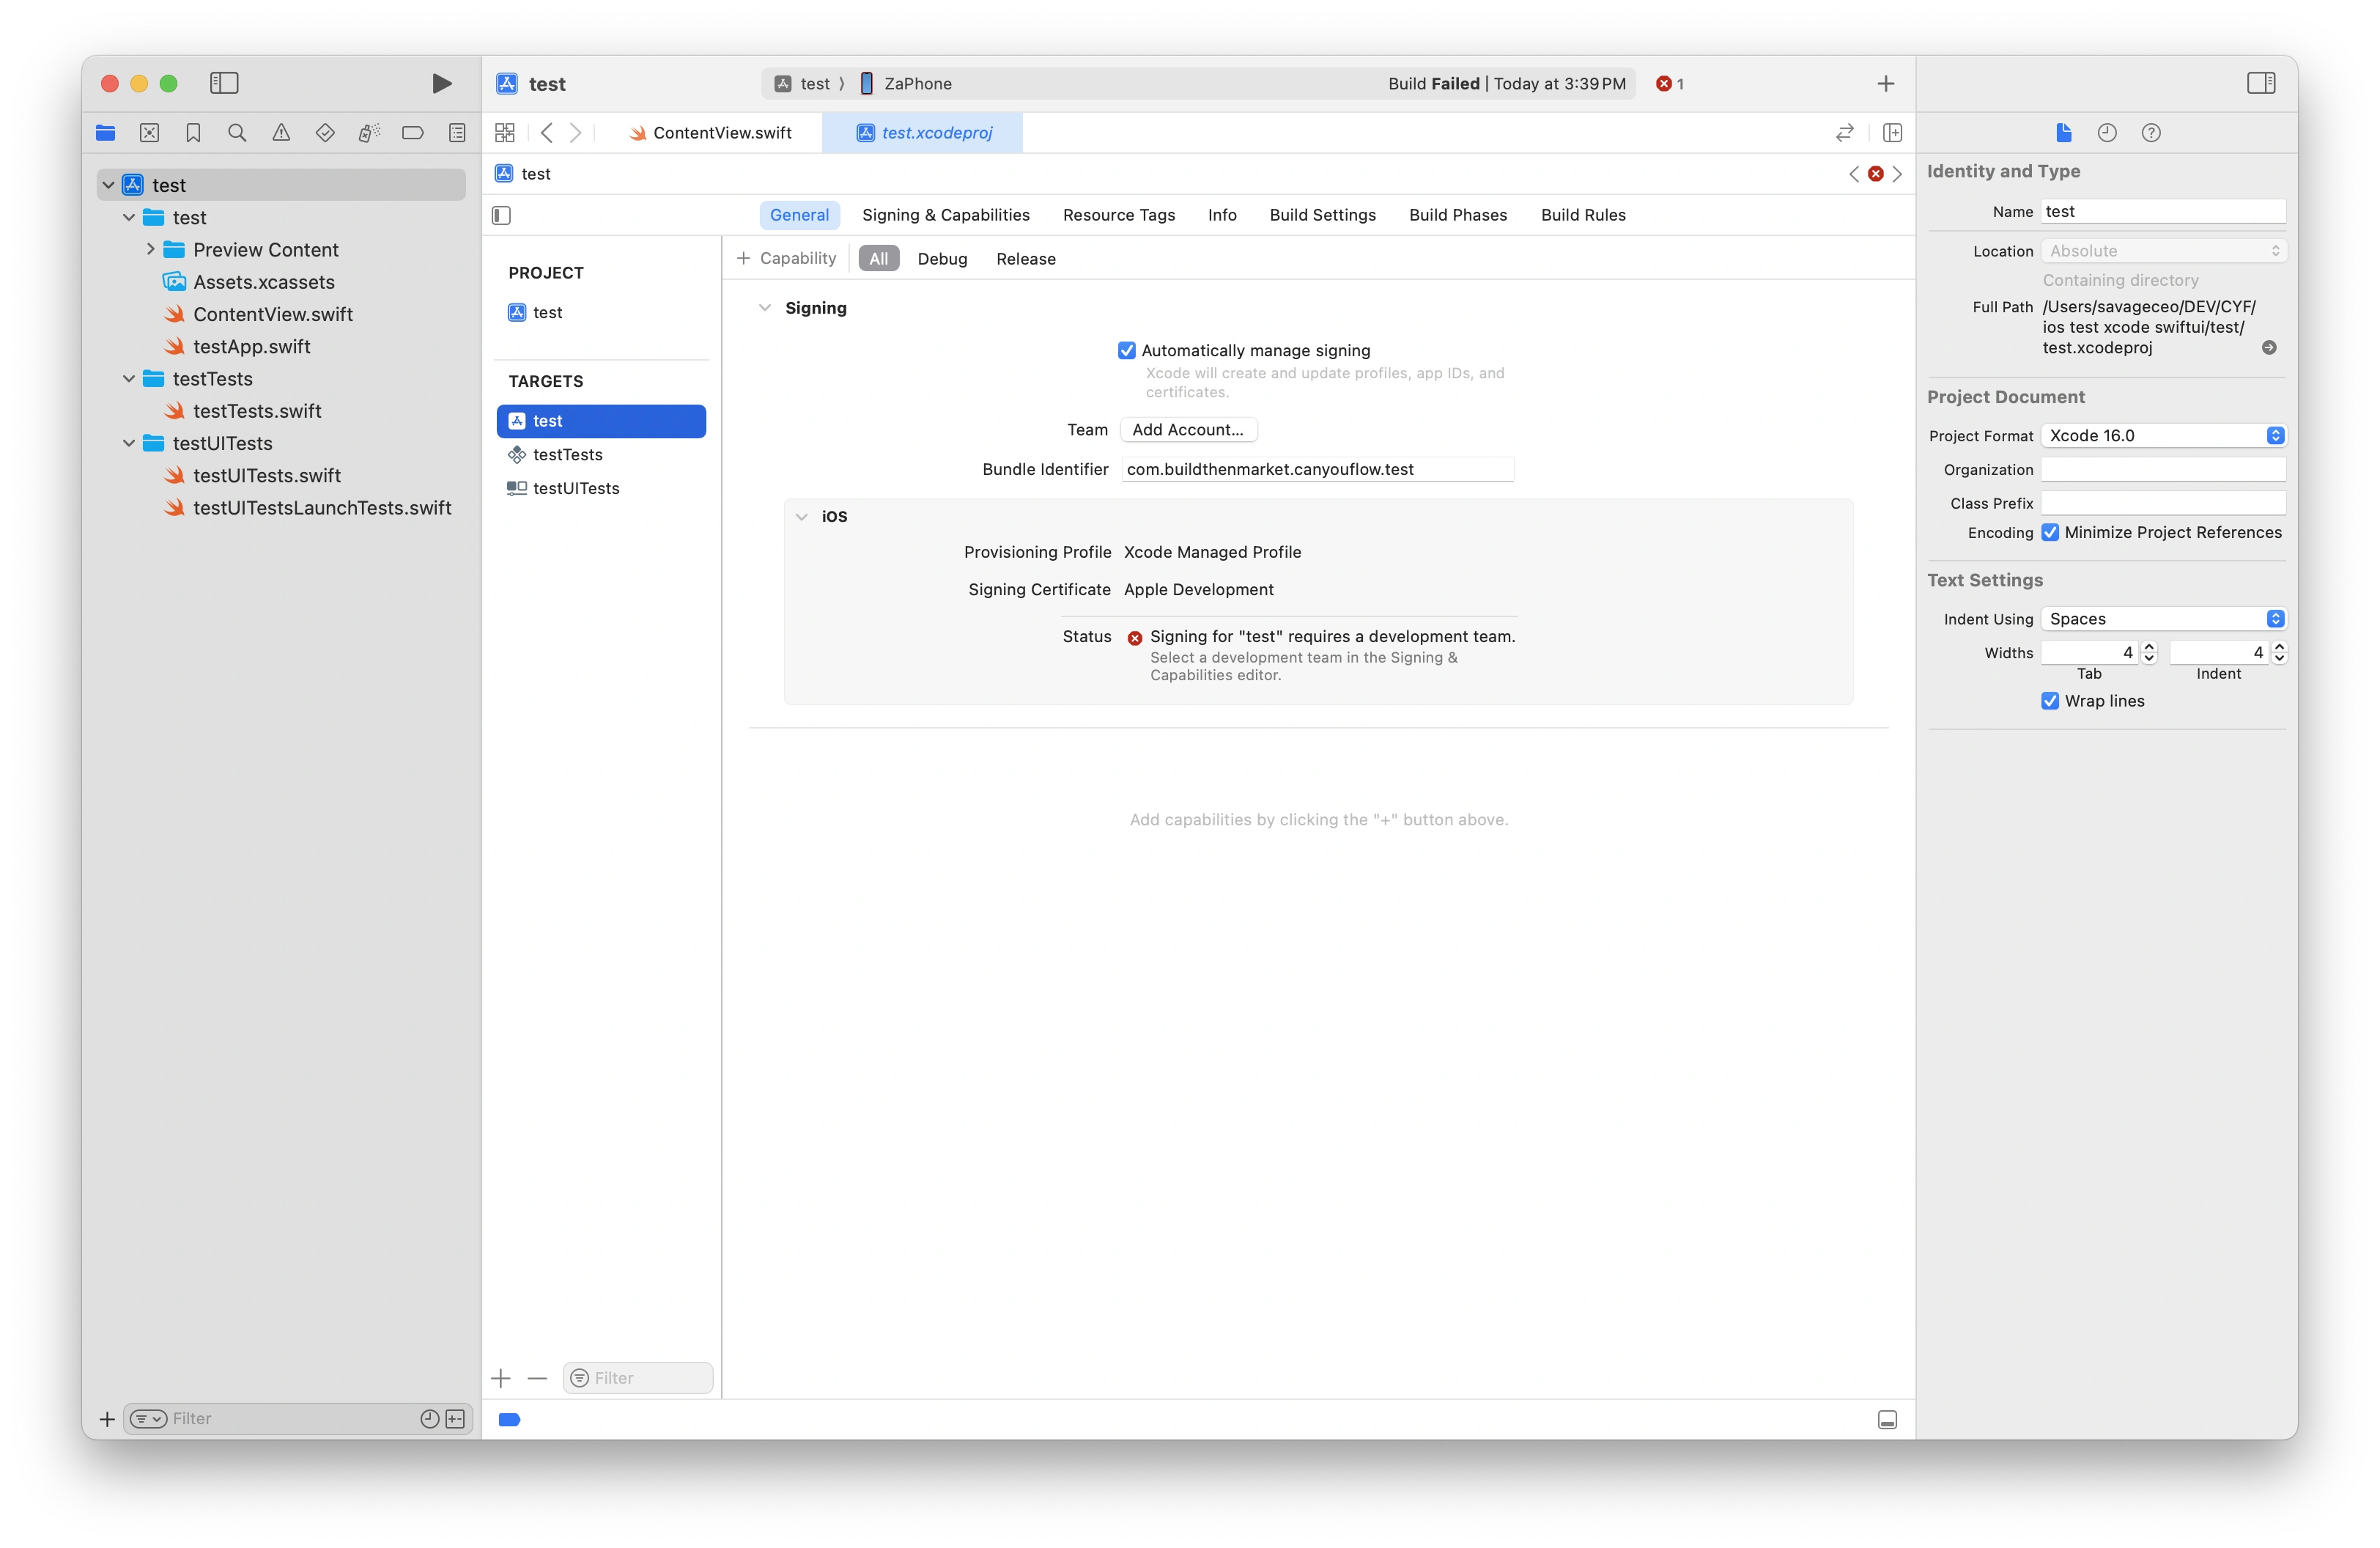Click the add Capability button
The height and width of the screenshot is (1548, 2380).
(x=787, y=258)
